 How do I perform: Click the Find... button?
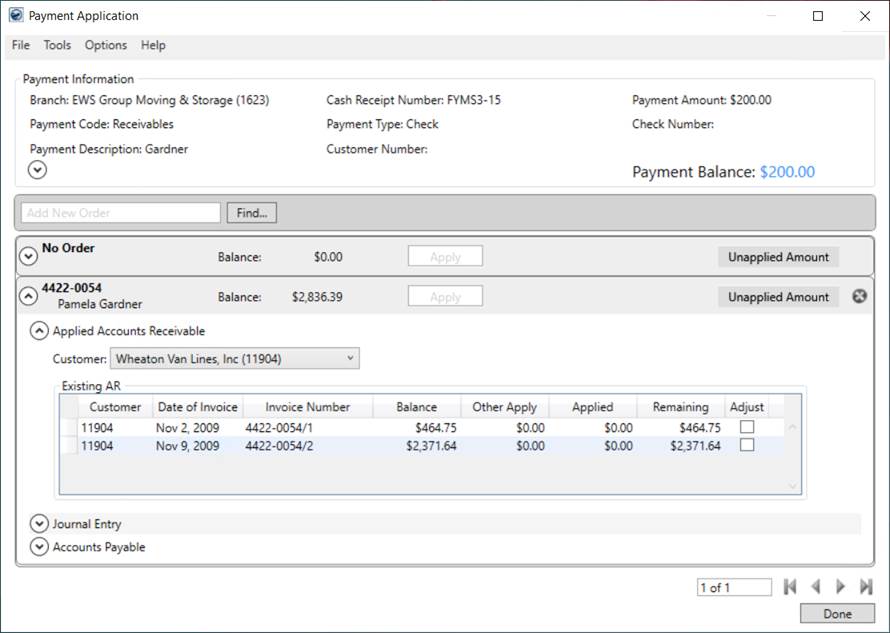252,213
